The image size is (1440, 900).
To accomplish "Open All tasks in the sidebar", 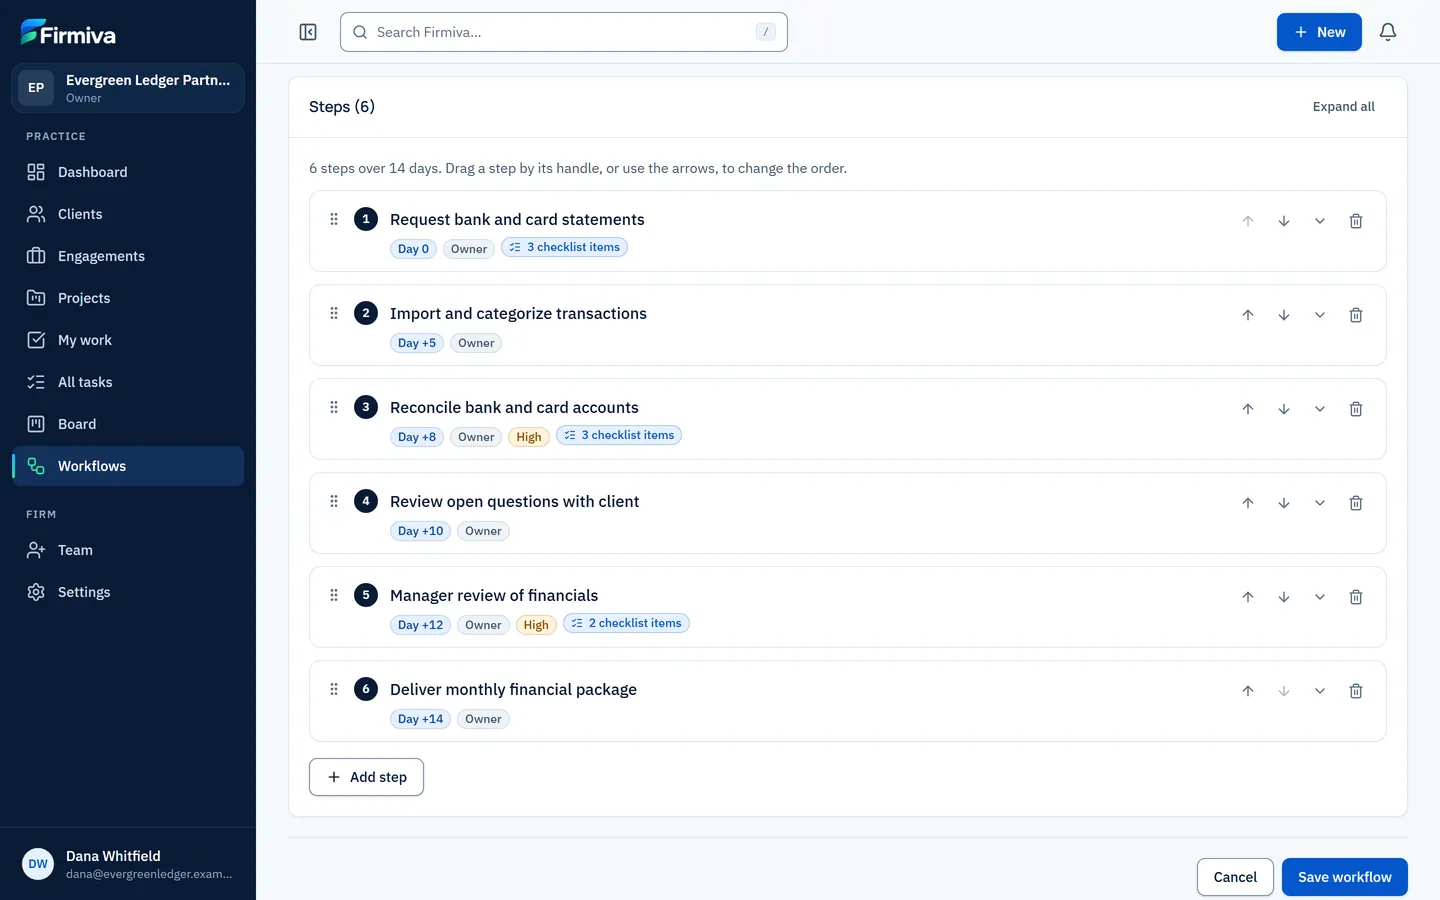I will coord(128,382).
